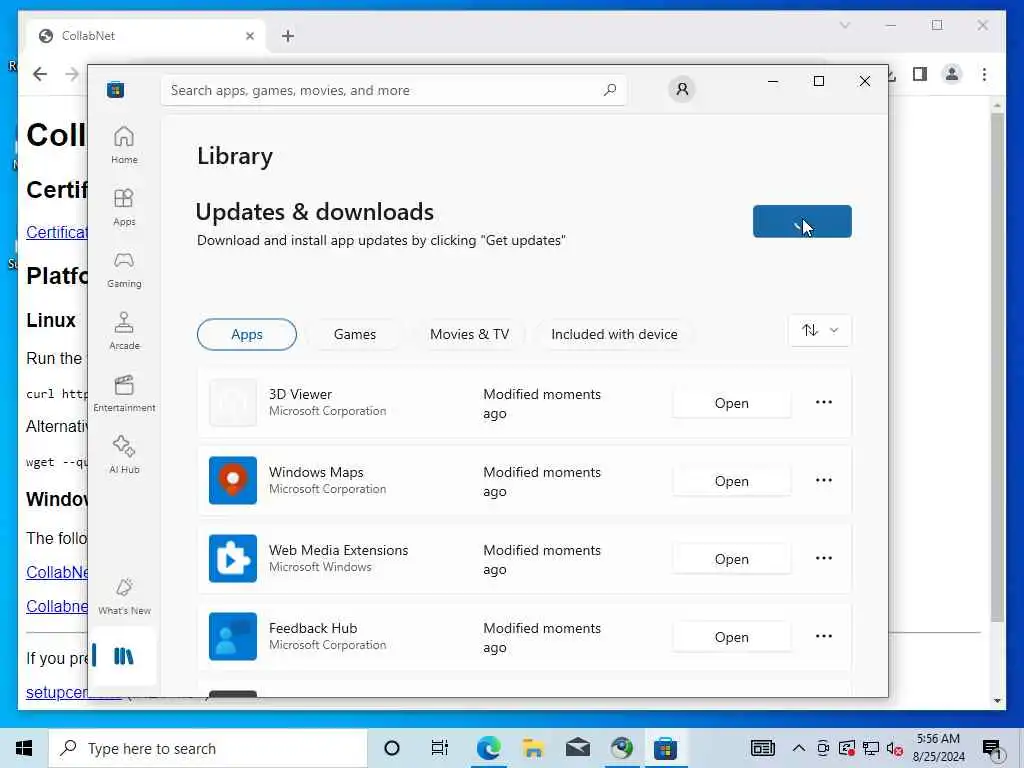Switch to CollabNet browser tab
This screenshot has width=1024, height=768.
144,36
